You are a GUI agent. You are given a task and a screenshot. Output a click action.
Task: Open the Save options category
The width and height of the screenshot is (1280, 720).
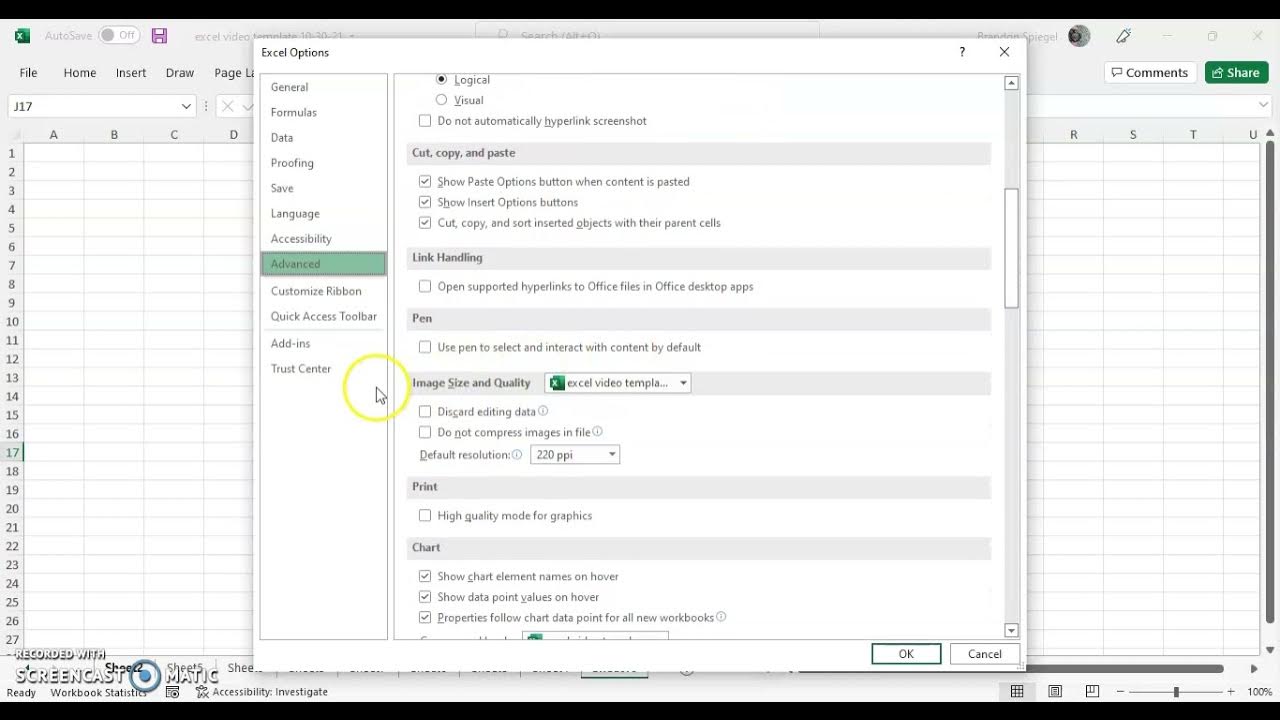323,188
